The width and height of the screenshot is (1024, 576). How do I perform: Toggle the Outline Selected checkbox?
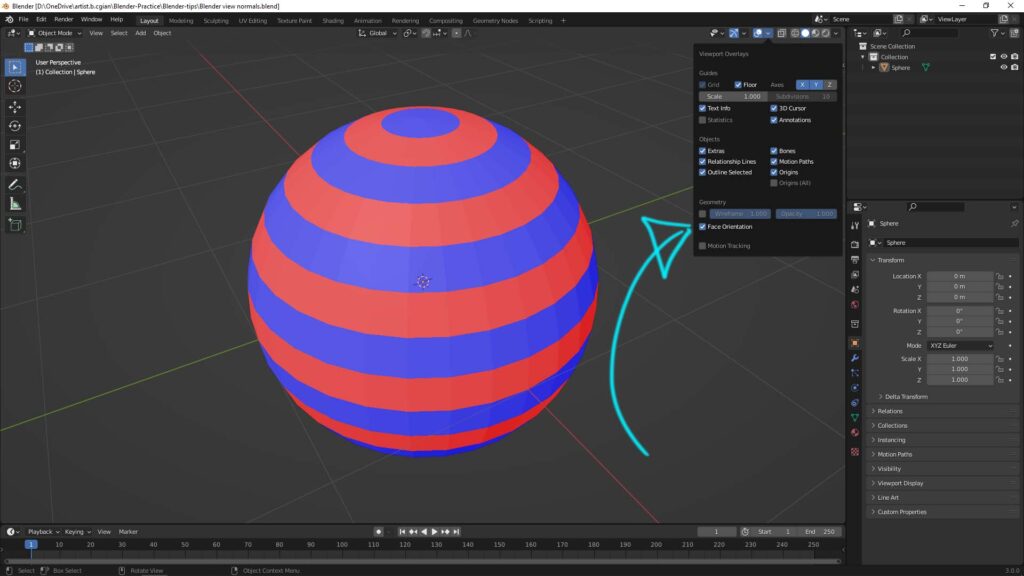click(703, 172)
